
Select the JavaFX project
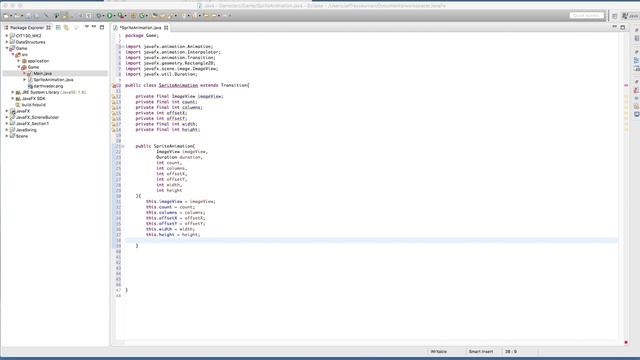tap(22, 111)
